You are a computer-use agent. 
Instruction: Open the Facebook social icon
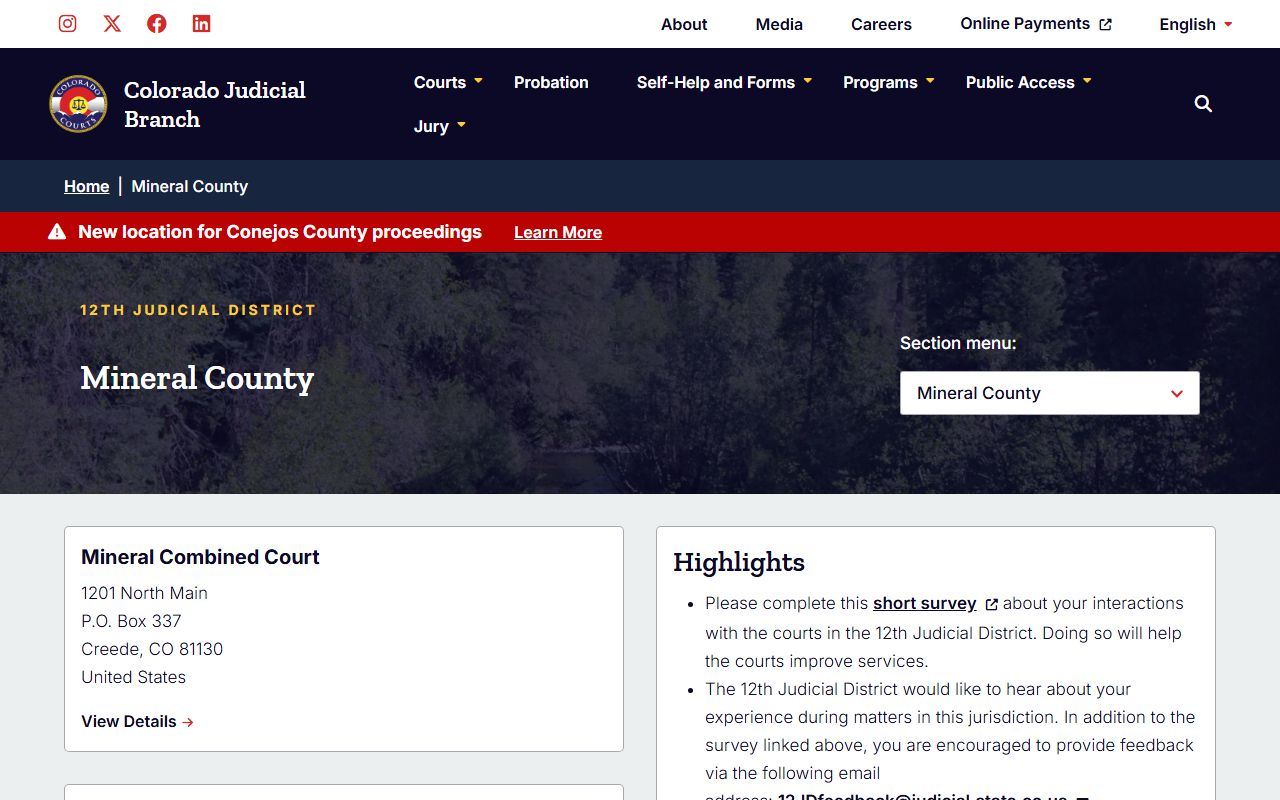tap(157, 24)
